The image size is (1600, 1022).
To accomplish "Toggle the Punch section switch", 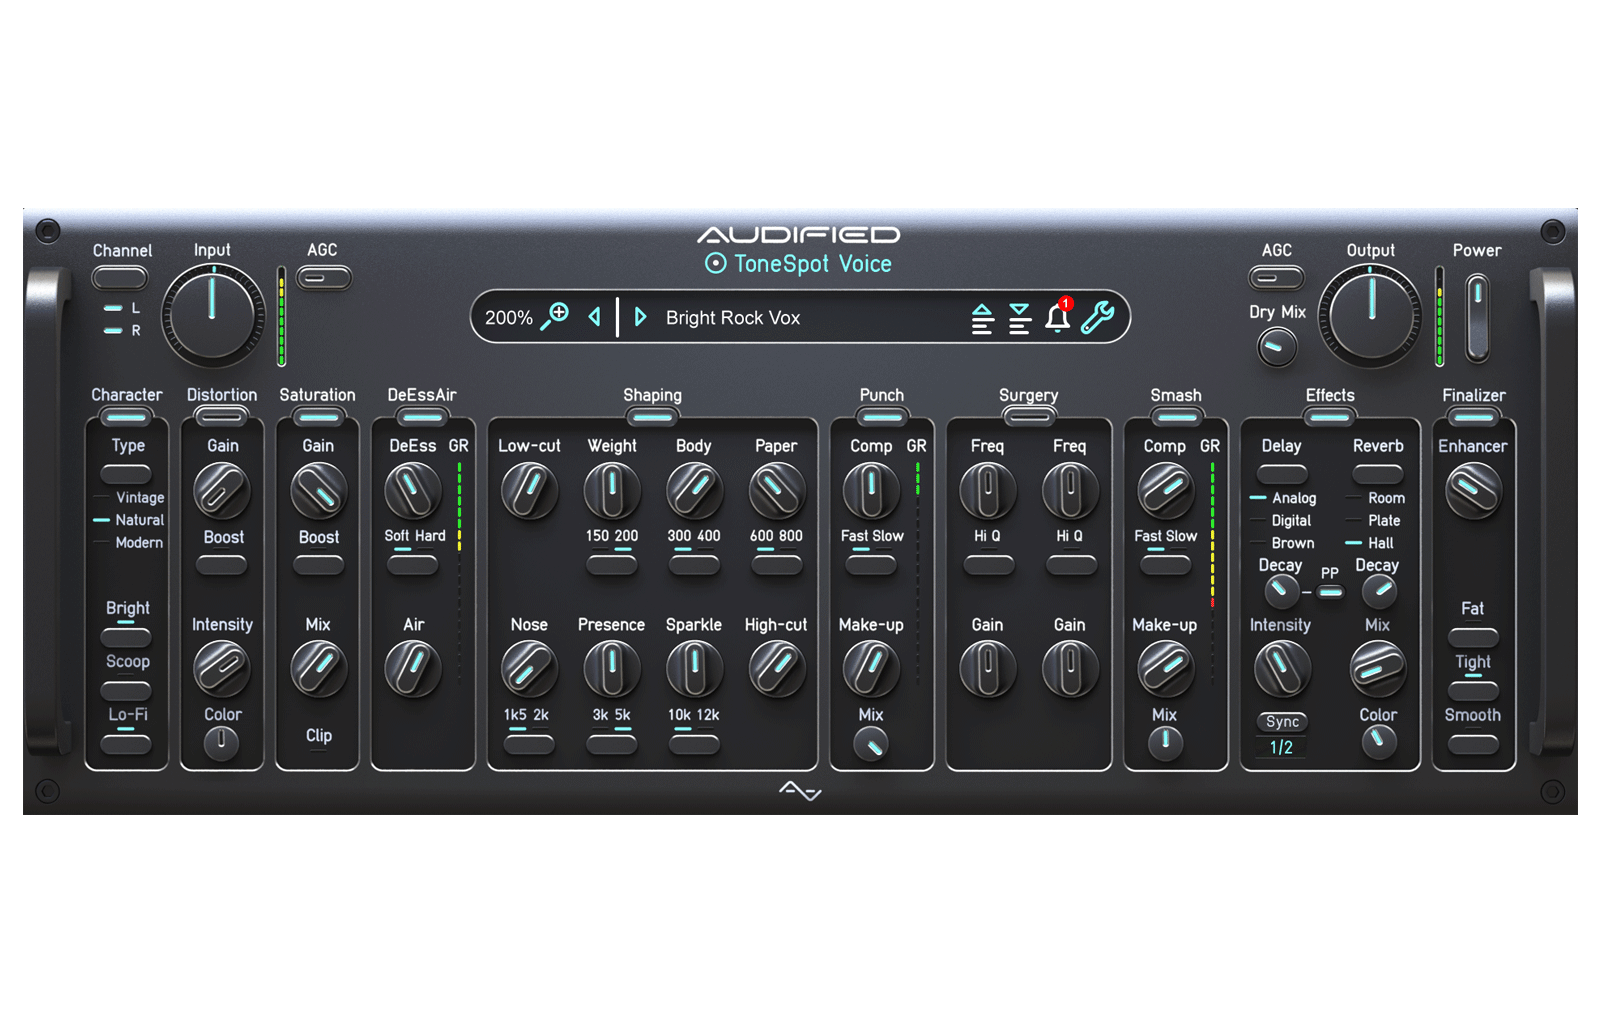I will pos(881,416).
